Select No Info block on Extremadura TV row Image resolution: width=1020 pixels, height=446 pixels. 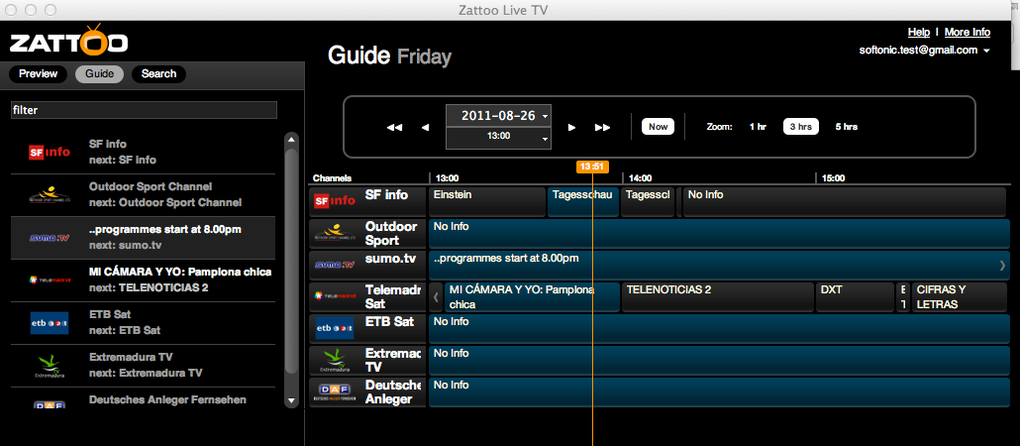pyautogui.click(x=719, y=360)
